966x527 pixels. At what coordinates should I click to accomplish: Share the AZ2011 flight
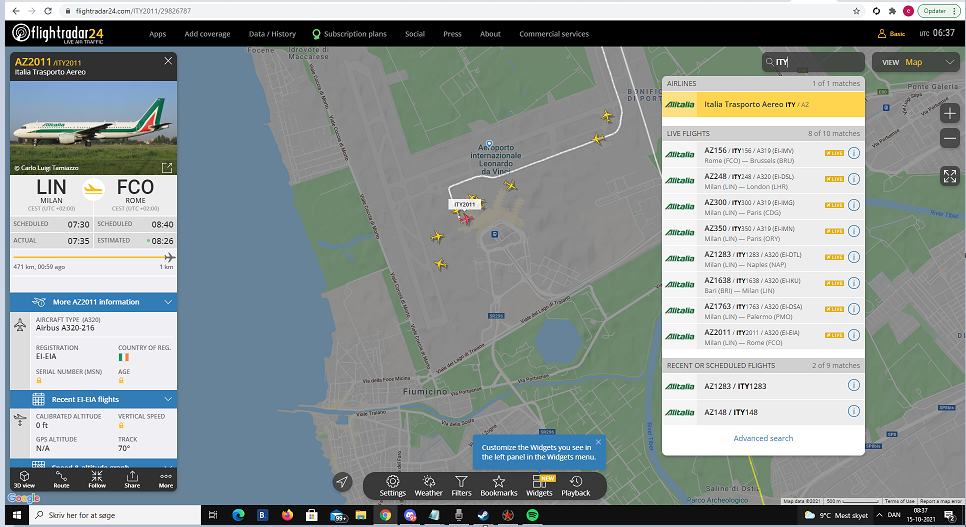click(x=132, y=480)
